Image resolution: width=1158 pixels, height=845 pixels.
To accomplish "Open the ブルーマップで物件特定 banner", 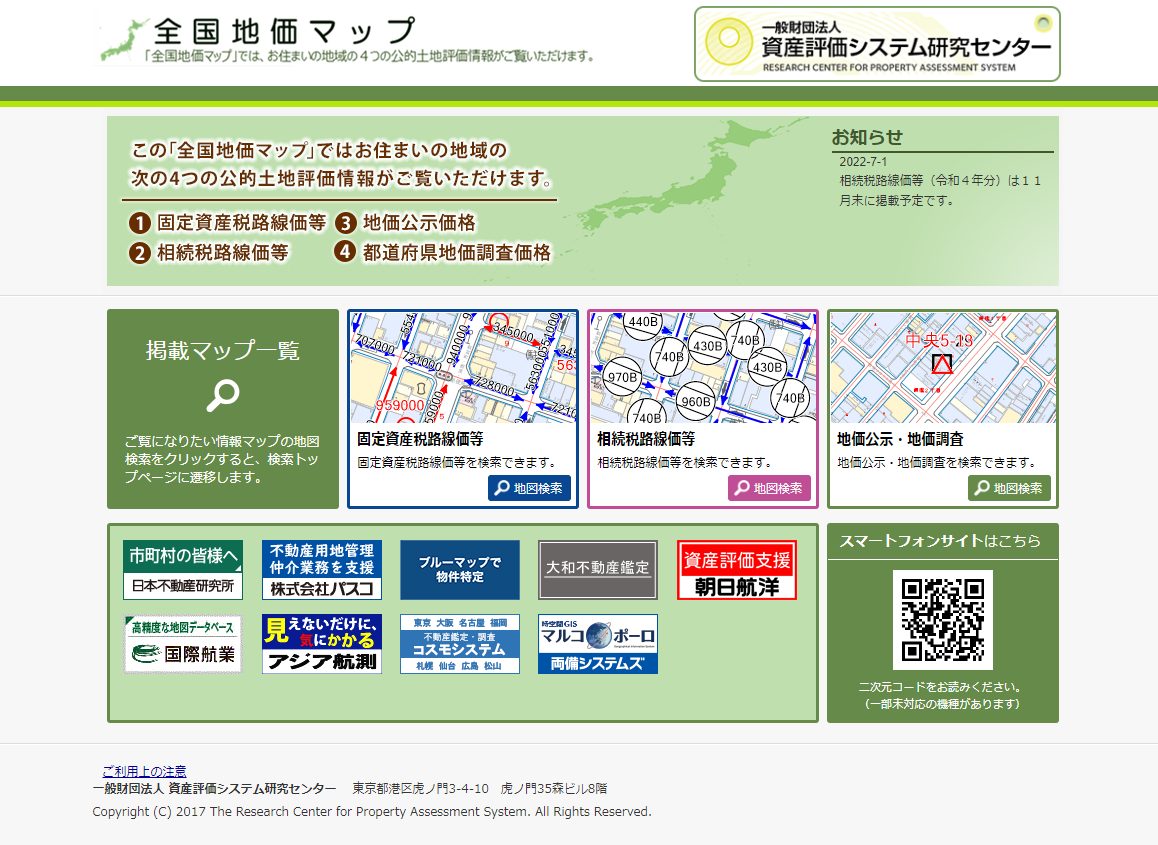I will coord(460,569).
